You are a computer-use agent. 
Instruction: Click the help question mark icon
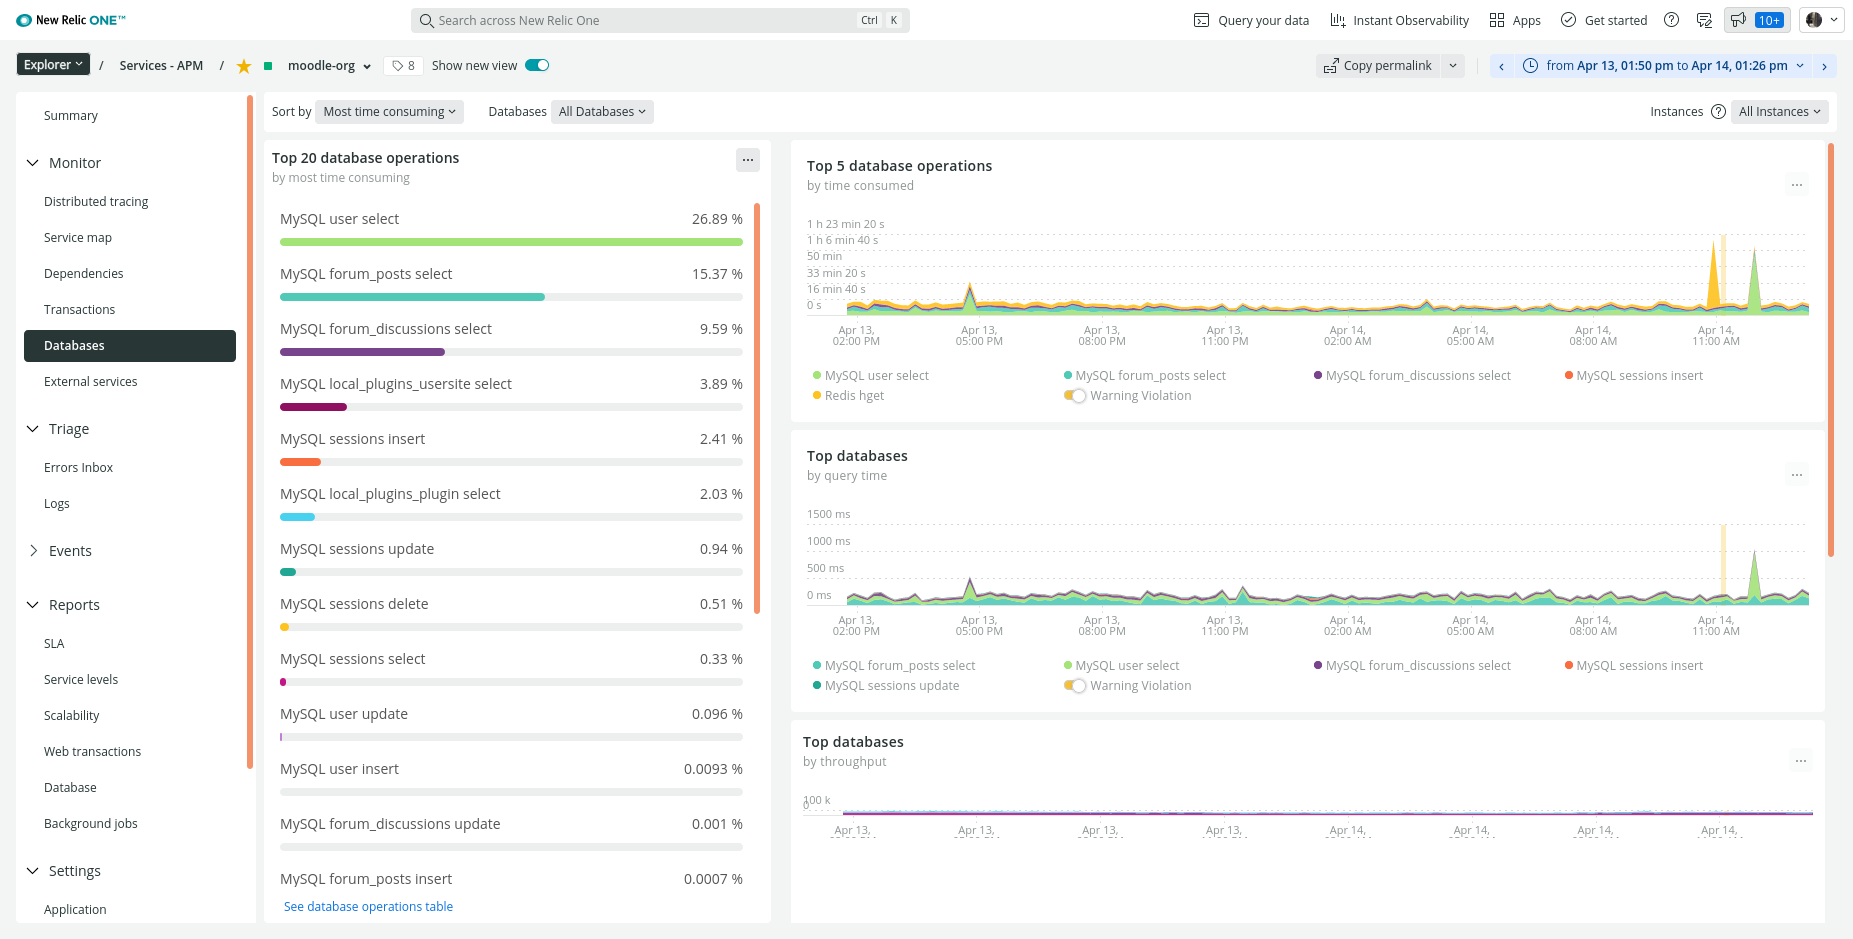coord(1671,20)
